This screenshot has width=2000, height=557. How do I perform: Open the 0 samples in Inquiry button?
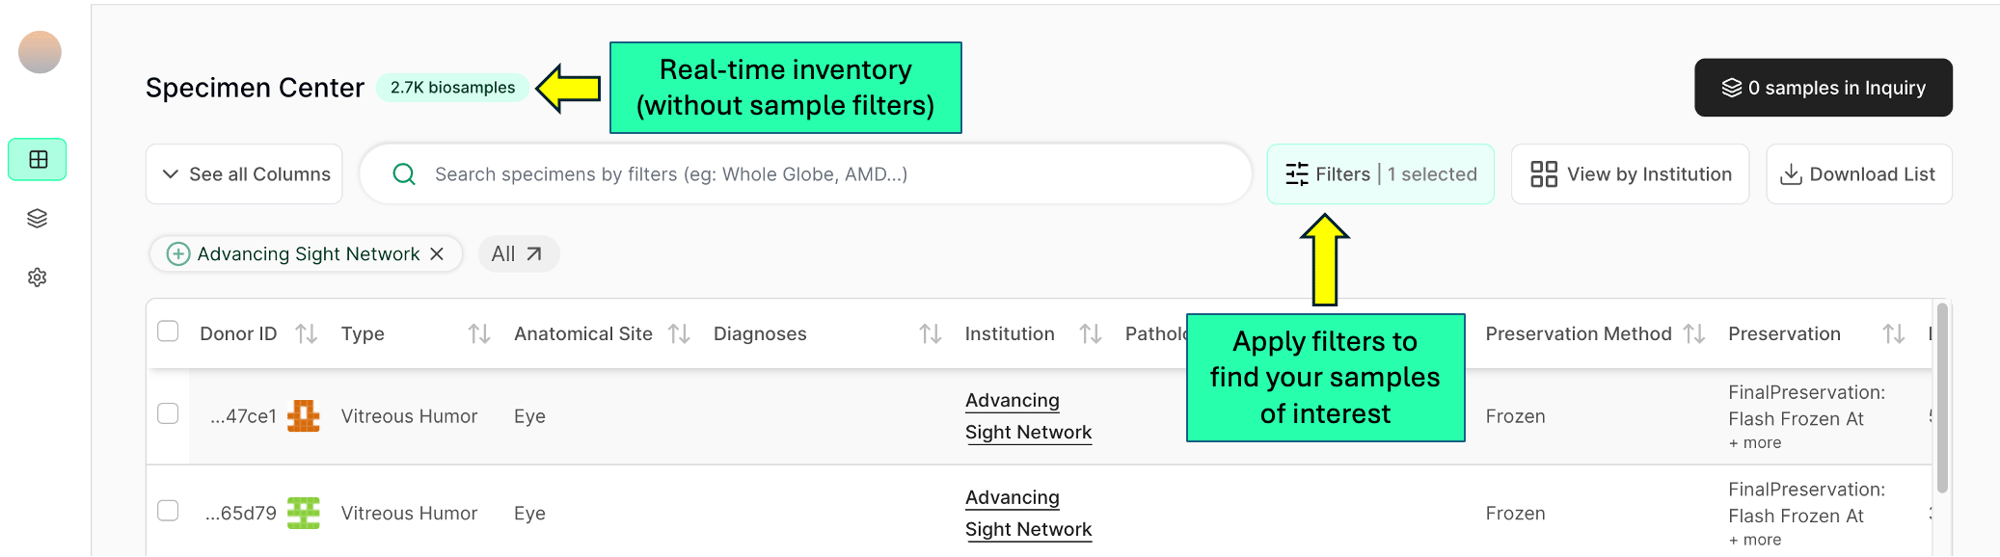tap(1823, 88)
